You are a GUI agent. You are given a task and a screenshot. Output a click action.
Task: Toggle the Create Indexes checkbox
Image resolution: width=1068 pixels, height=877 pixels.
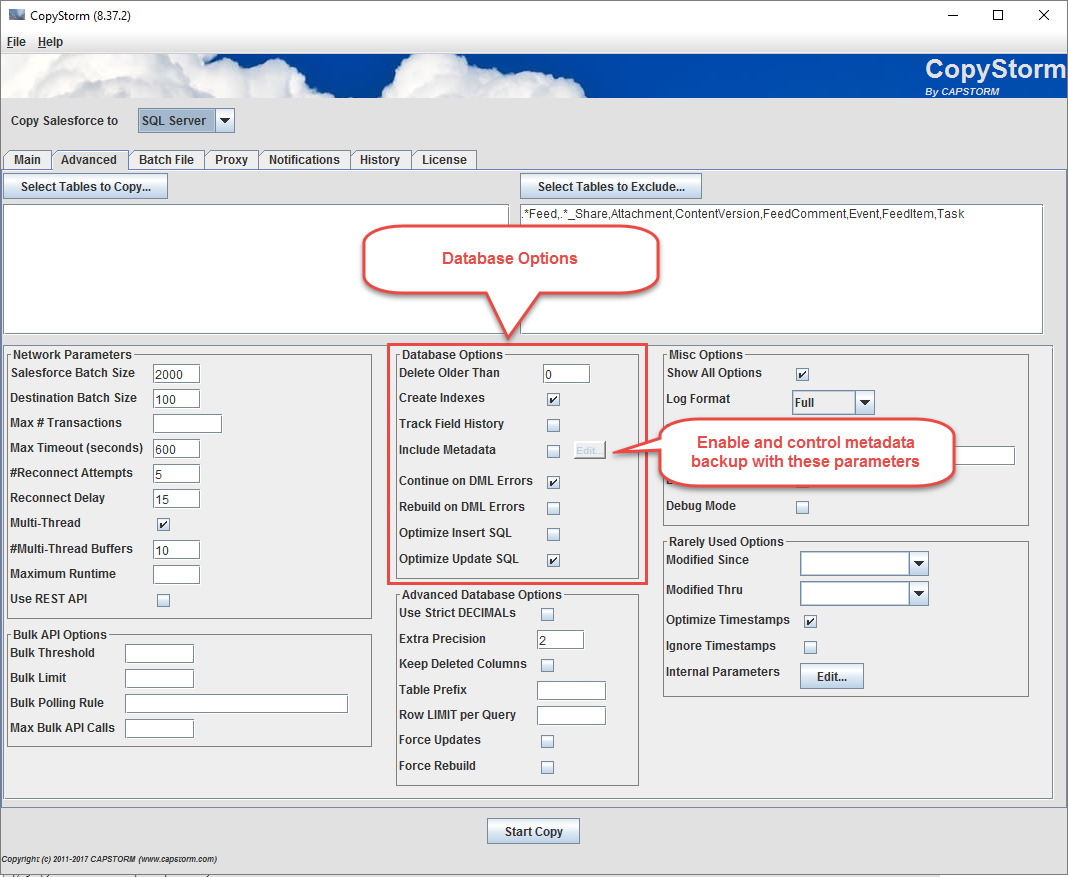pyautogui.click(x=554, y=400)
